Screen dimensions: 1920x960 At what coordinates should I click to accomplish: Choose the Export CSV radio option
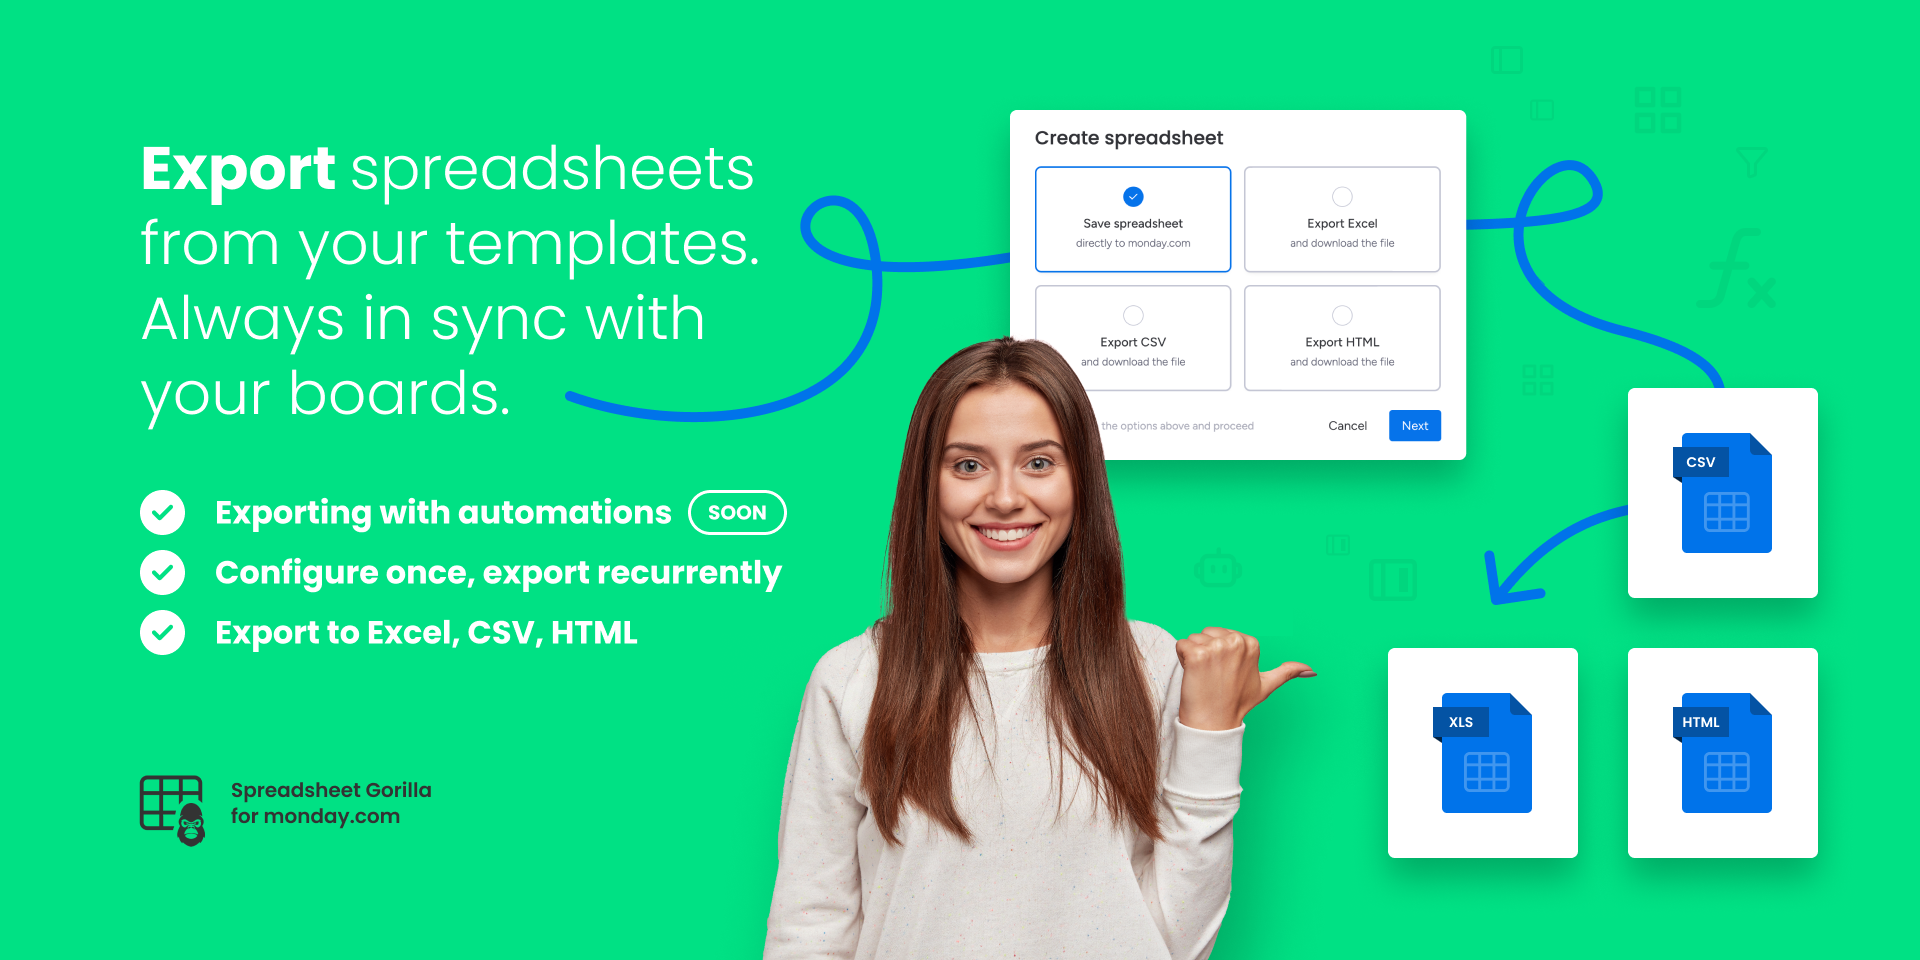tap(1133, 316)
